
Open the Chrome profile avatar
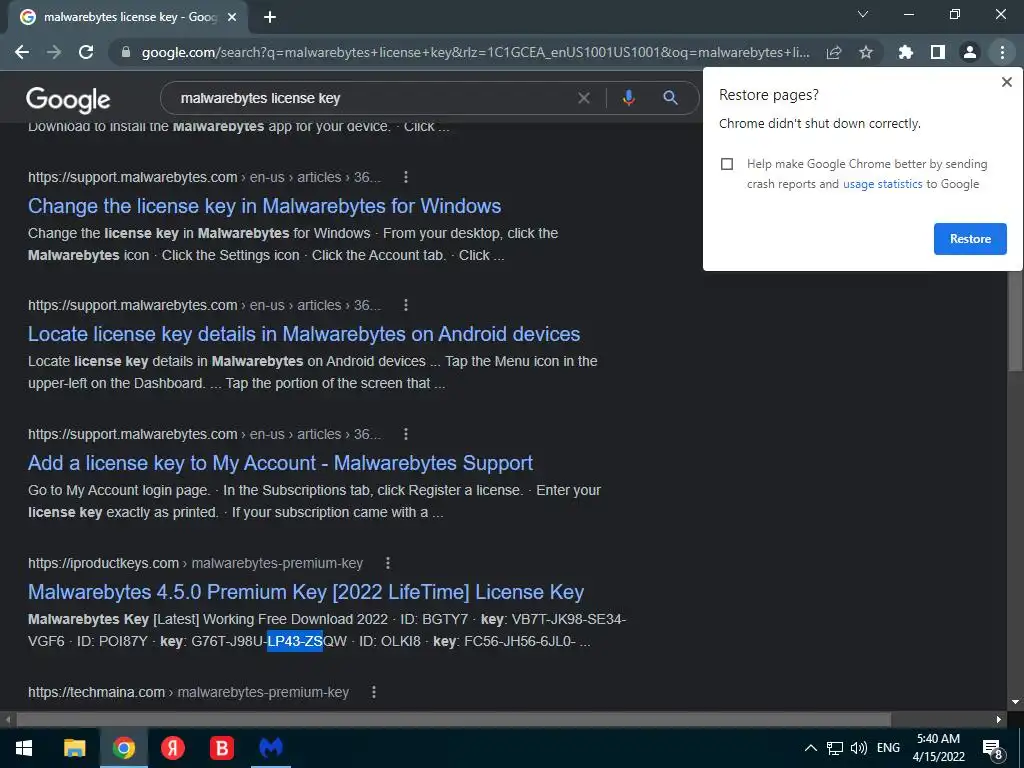tap(970, 52)
